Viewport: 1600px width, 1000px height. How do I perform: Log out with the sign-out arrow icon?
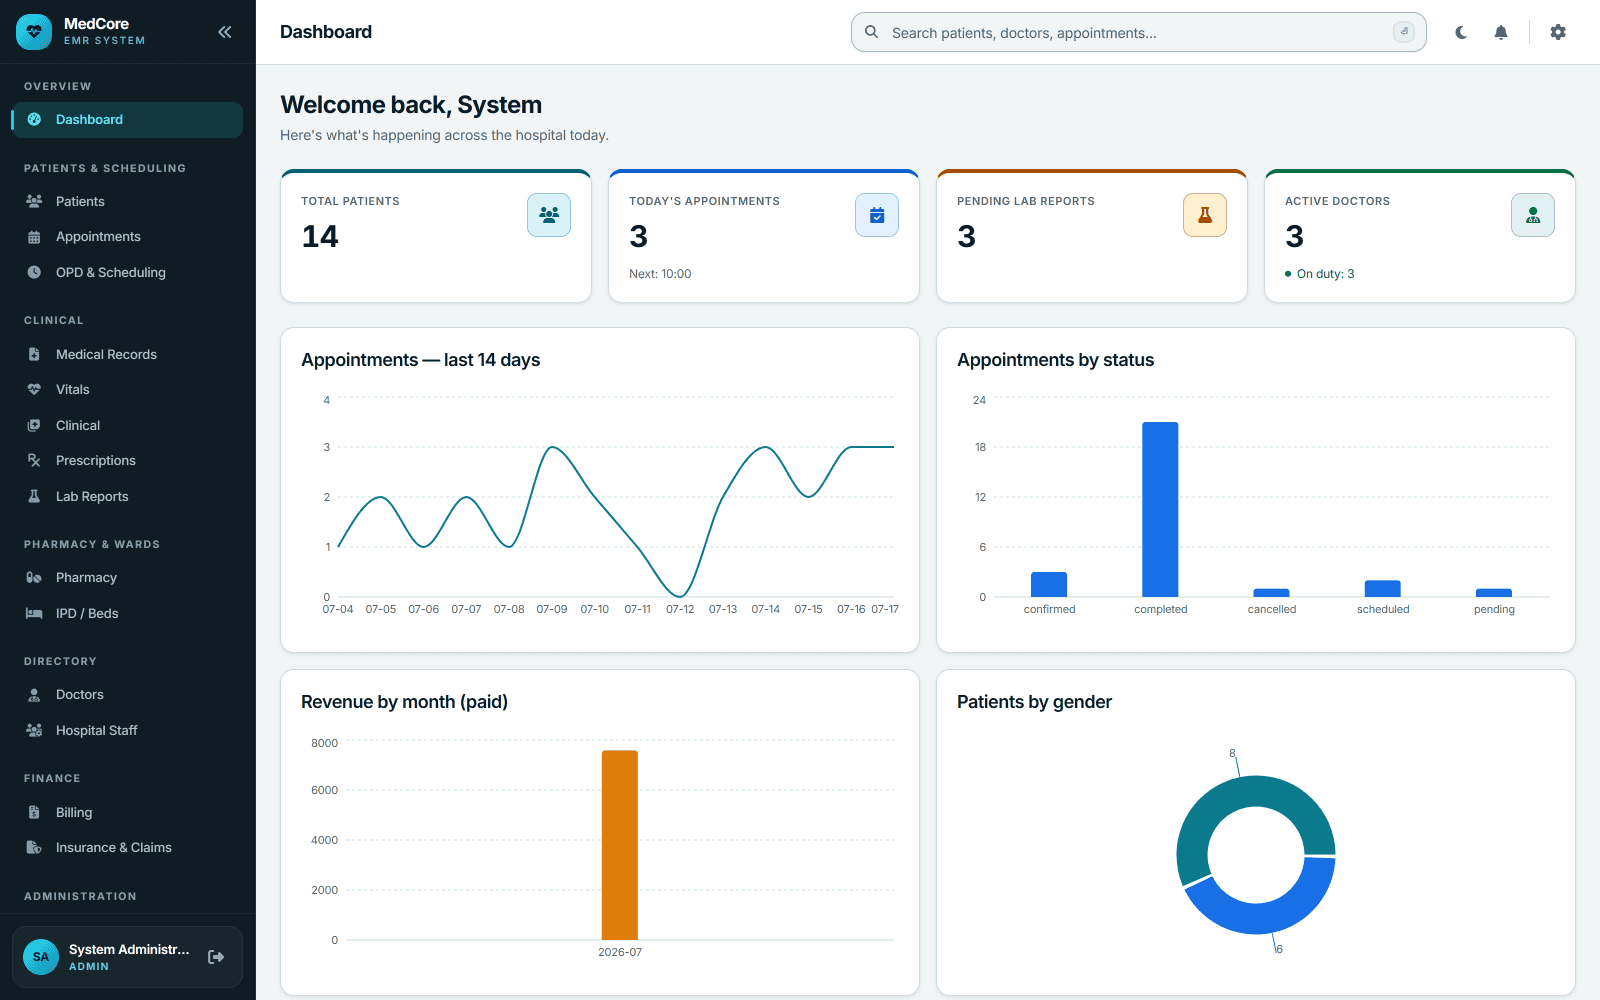point(216,957)
